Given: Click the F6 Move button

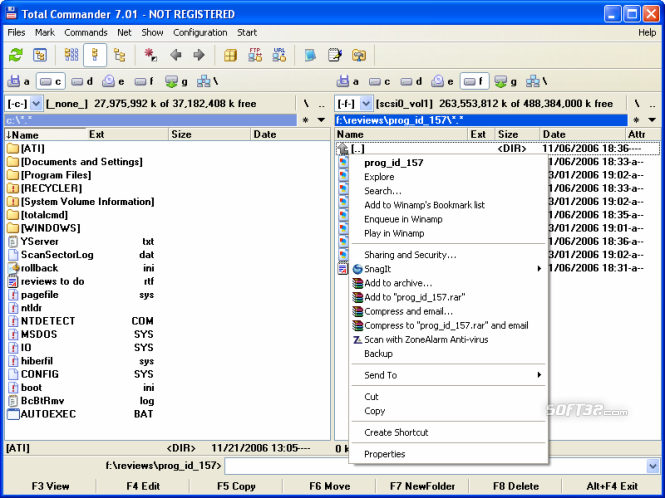Looking at the screenshot, I should pyautogui.click(x=330, y=486).
